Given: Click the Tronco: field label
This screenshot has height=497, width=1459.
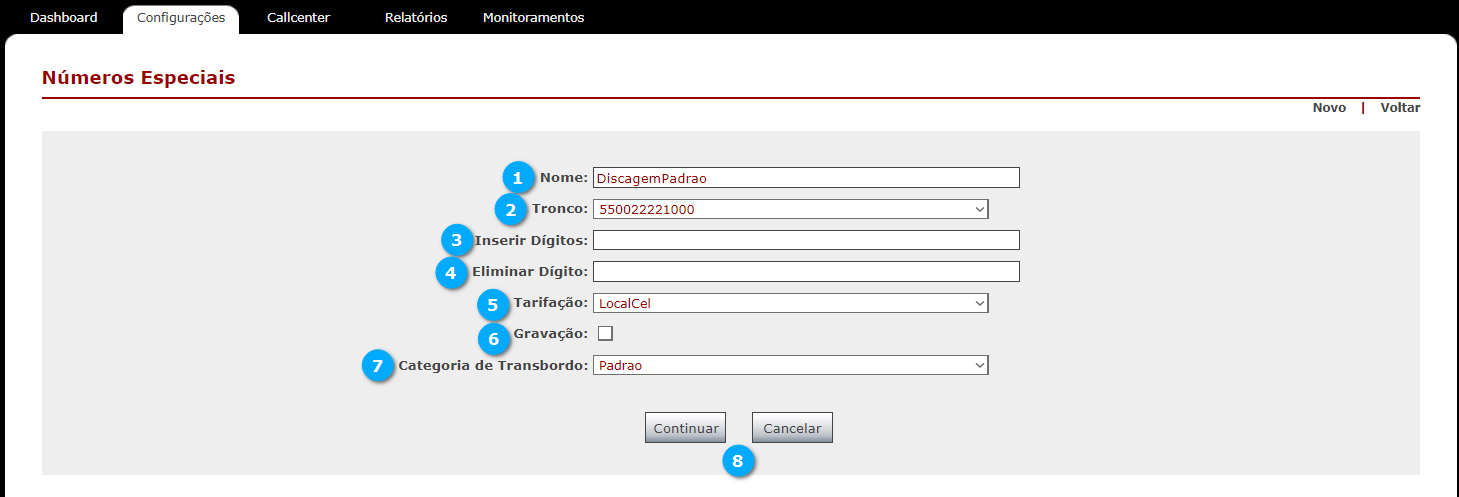Looking at the screenshot, I should 560,209.
